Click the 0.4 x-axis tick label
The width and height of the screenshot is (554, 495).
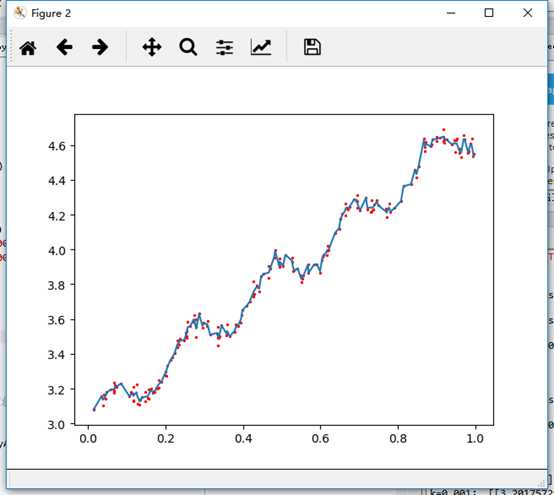[243, 438]
